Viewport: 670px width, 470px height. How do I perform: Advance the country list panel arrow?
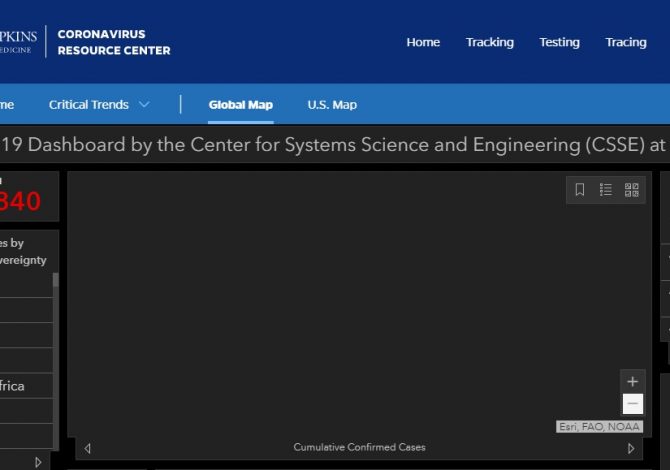(38, 462)
